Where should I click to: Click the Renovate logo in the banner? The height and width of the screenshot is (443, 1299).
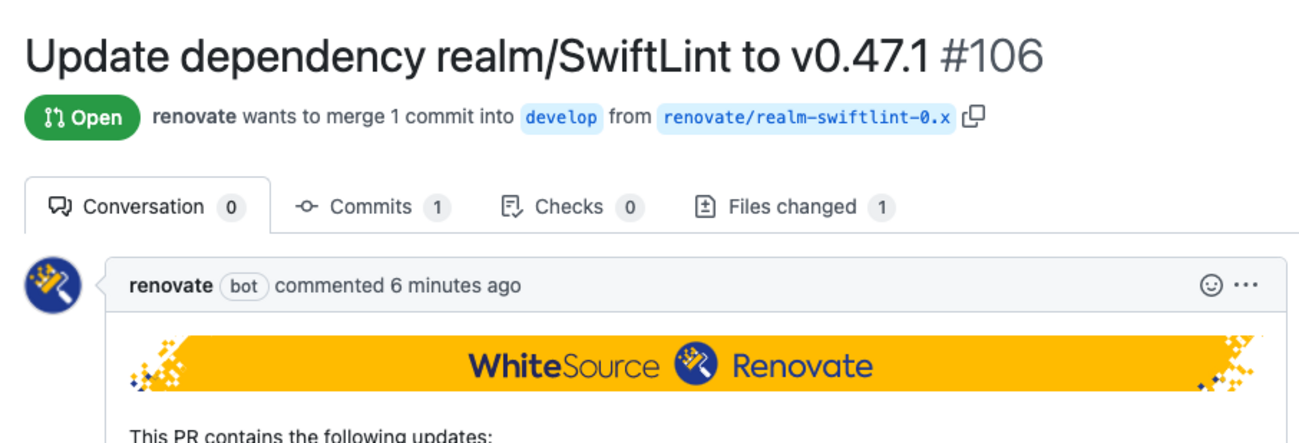click(x=696, y=365)
